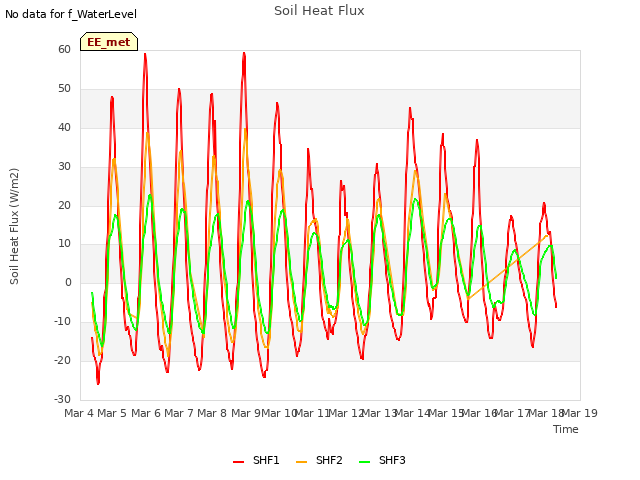Toggle the SHF2 legend entry

coord(319,460)
